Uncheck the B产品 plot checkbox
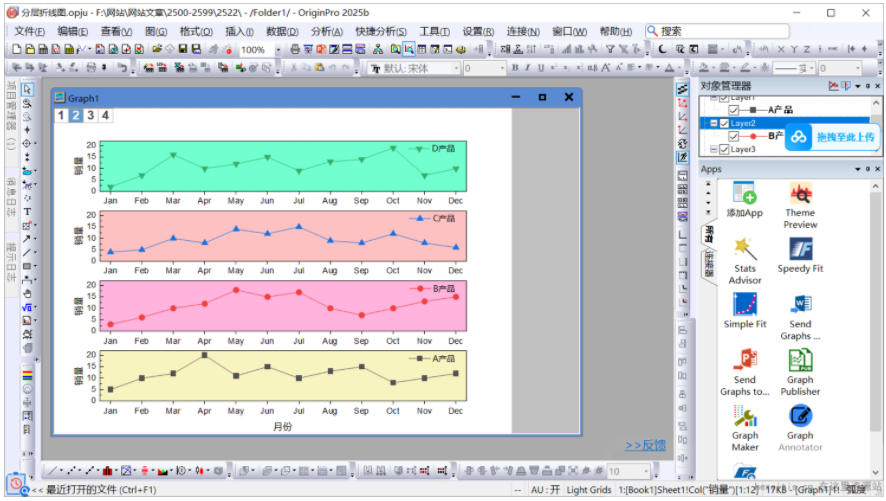The width and height of the screenshot is (886, 501). (733, 136)
